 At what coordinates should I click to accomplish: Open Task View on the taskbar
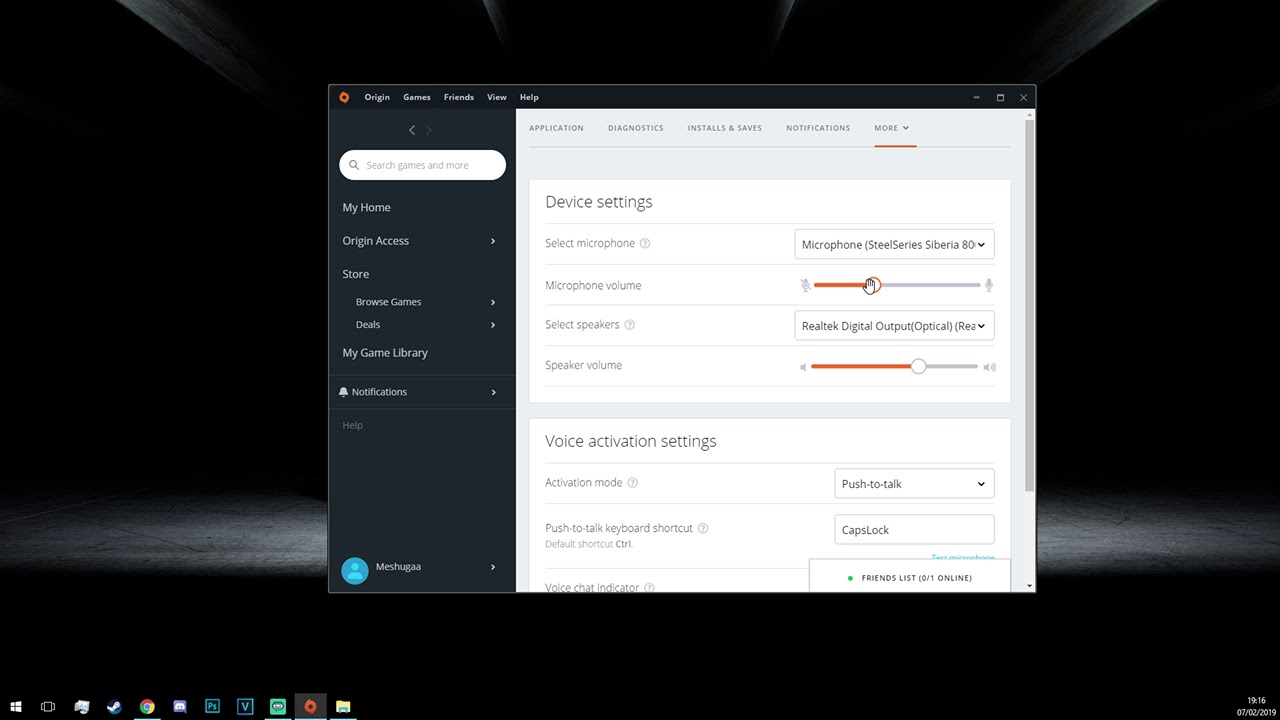(48, 706)
